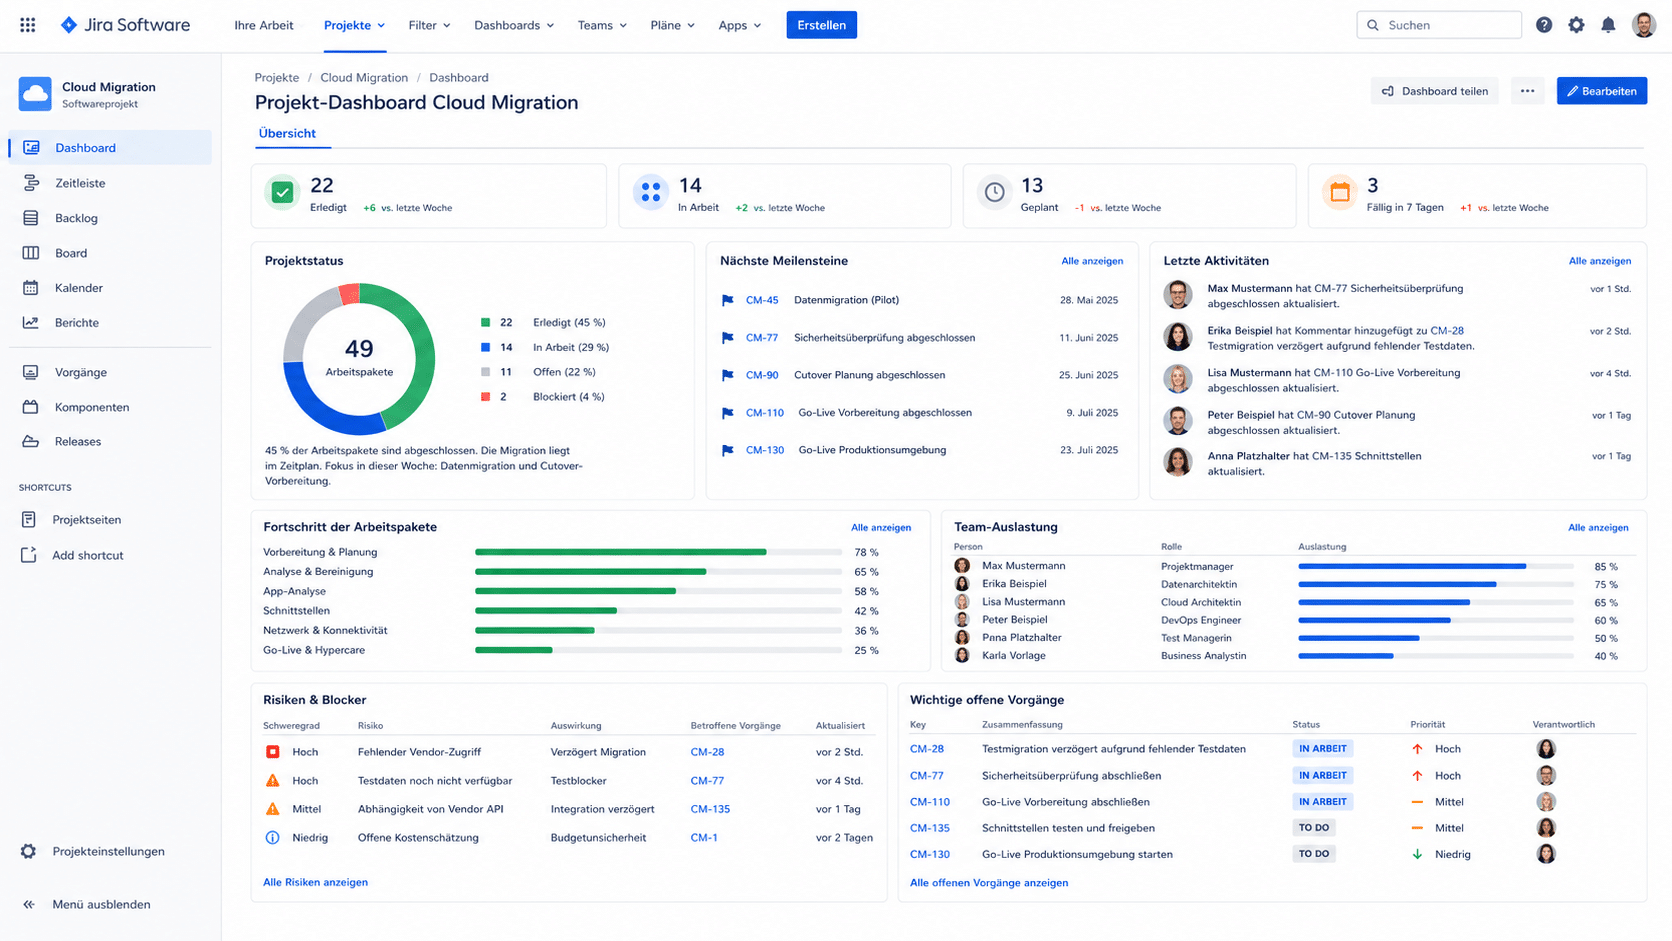This screenshot has height=941, width=1672.
Task: Open the settings gear in top bar
Action: coord(1576,25)
